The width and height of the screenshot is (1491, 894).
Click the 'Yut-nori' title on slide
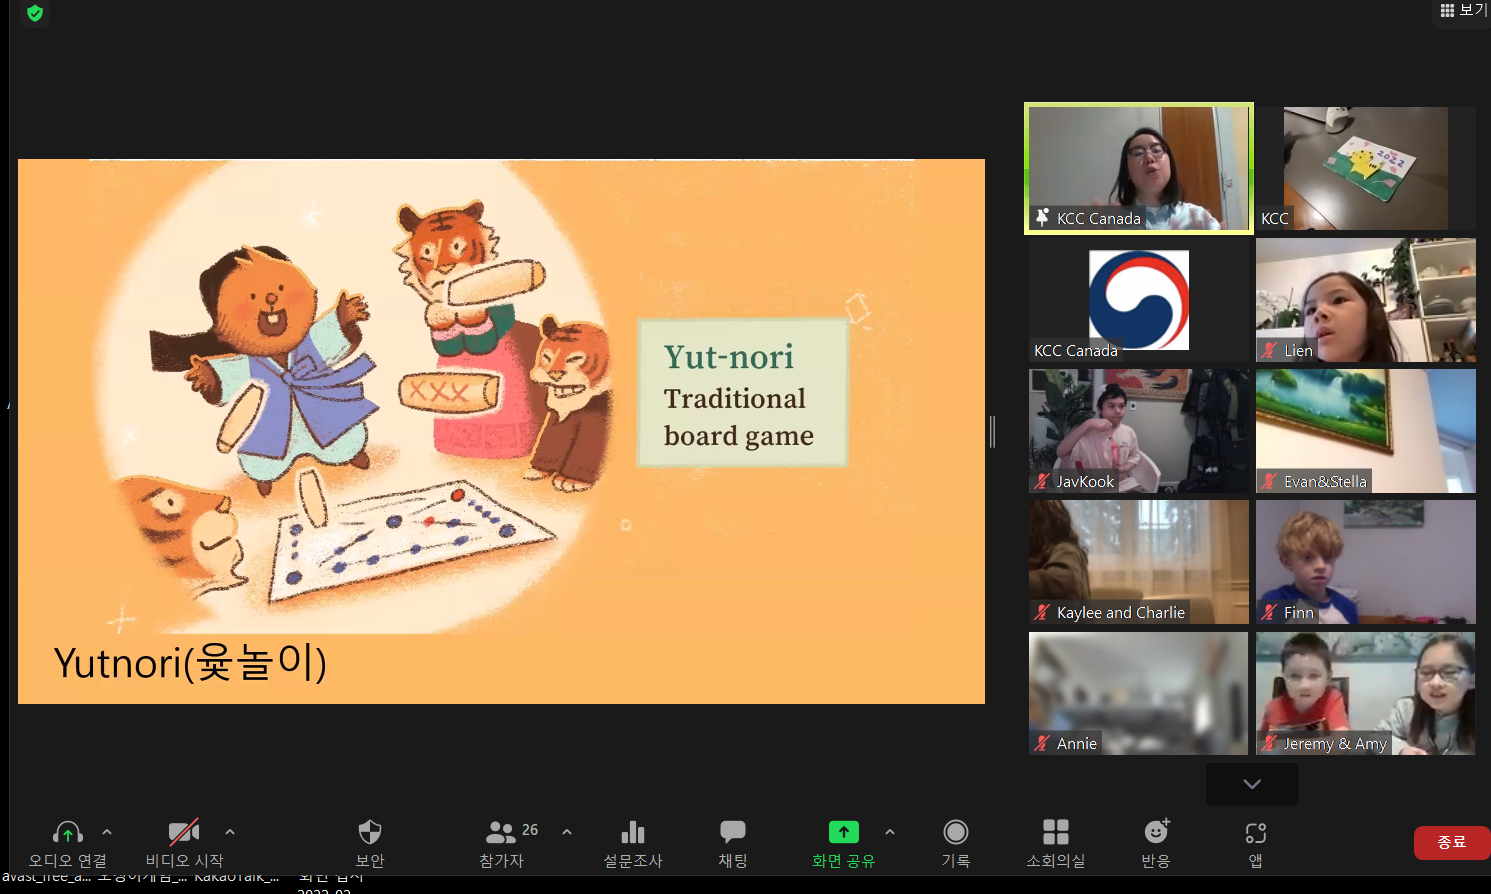729,357
